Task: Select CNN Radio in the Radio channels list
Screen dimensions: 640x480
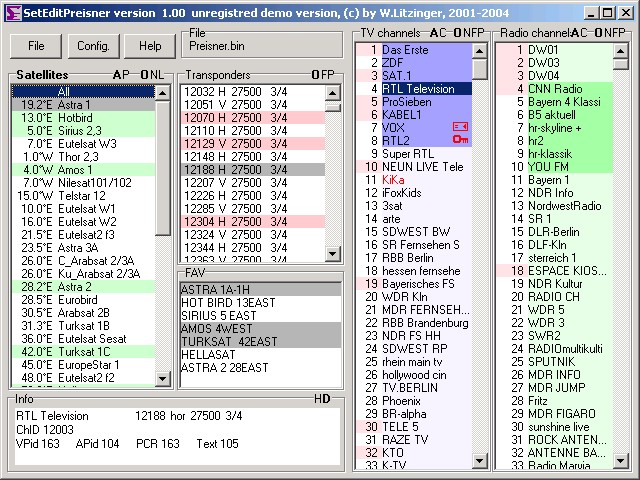Action: pyautogui.click(x=554, y=89)
